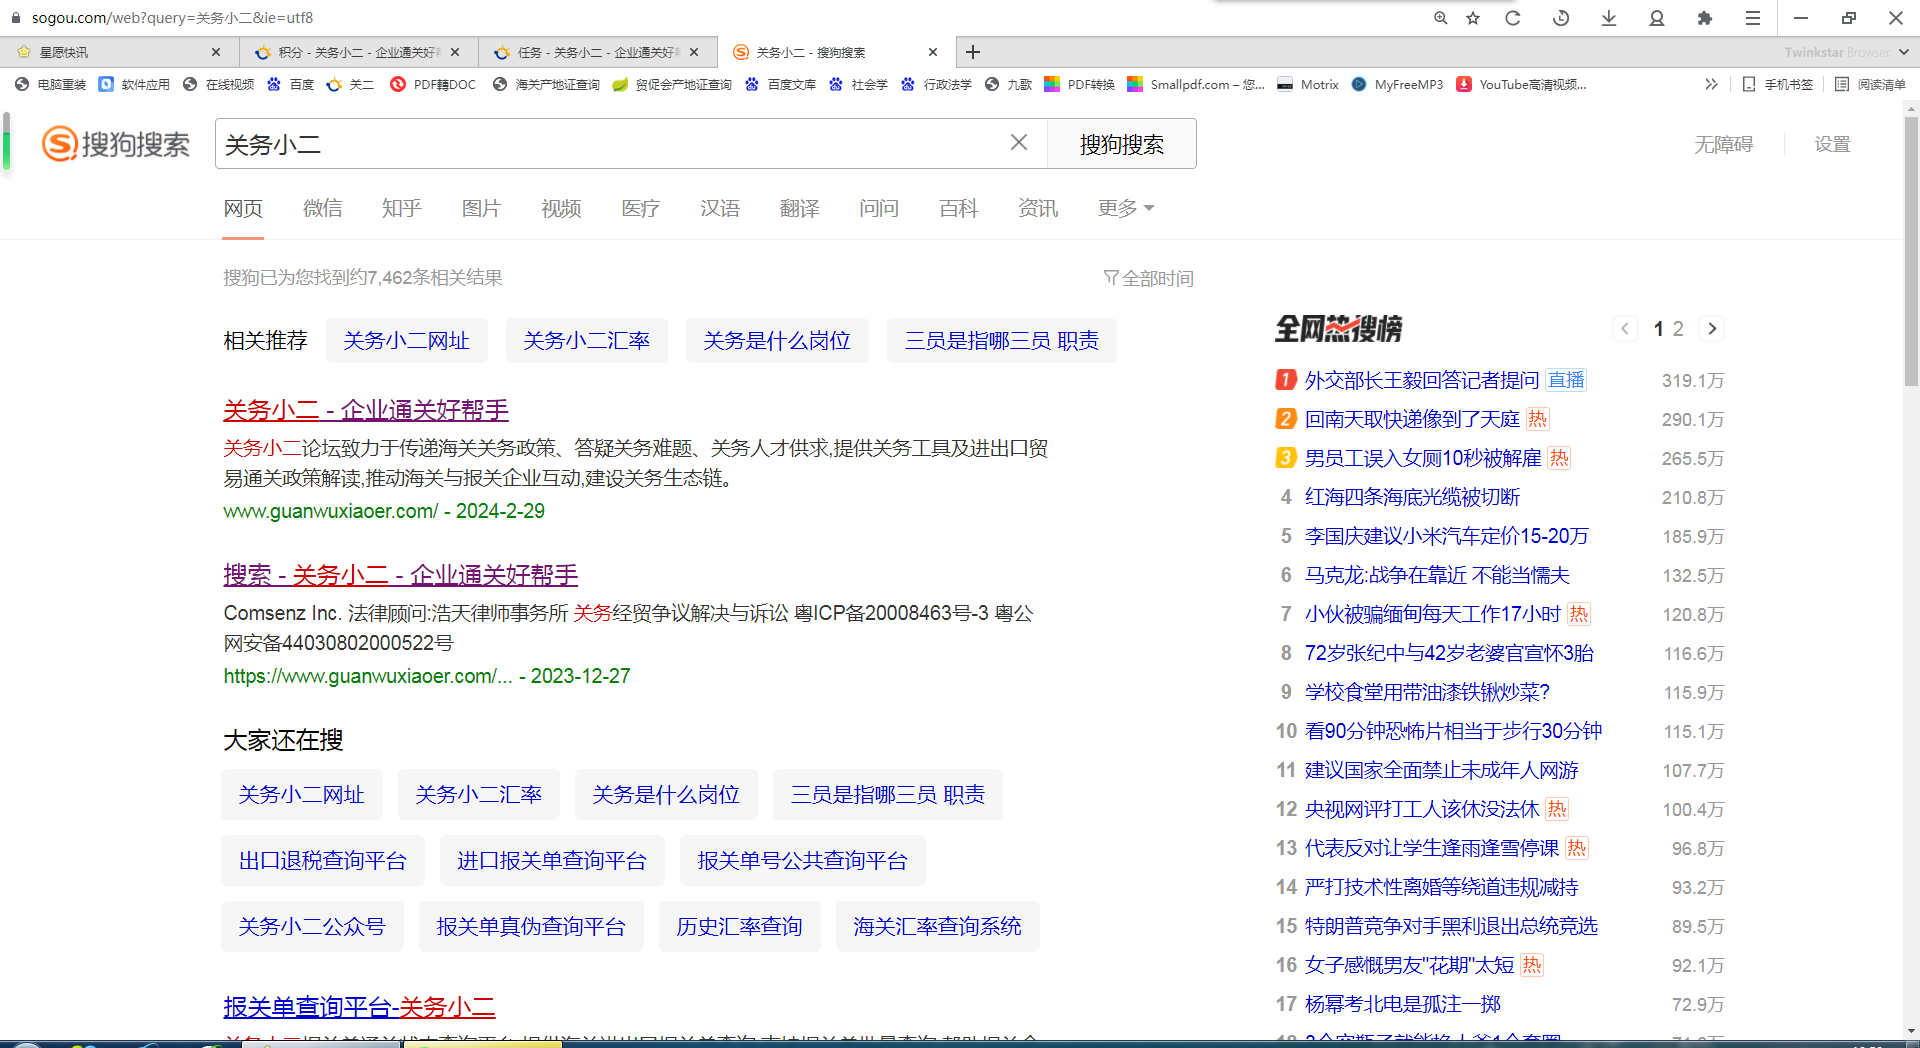
Task: Click the 历史汇率查询 suggestion
Action: (739, 927)
